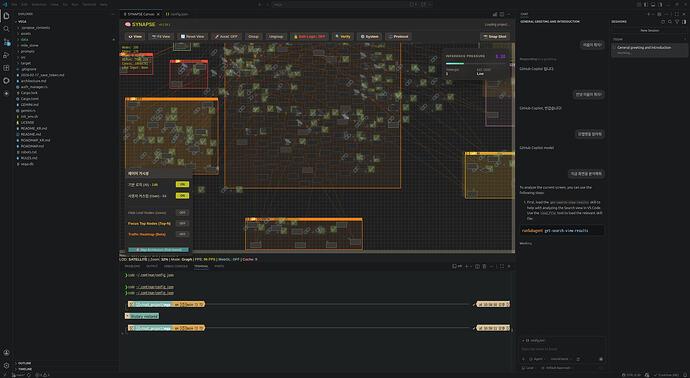Viewport: 690px width, 378px height.
Task: Expand the target folder
Action: click(26, 63)
